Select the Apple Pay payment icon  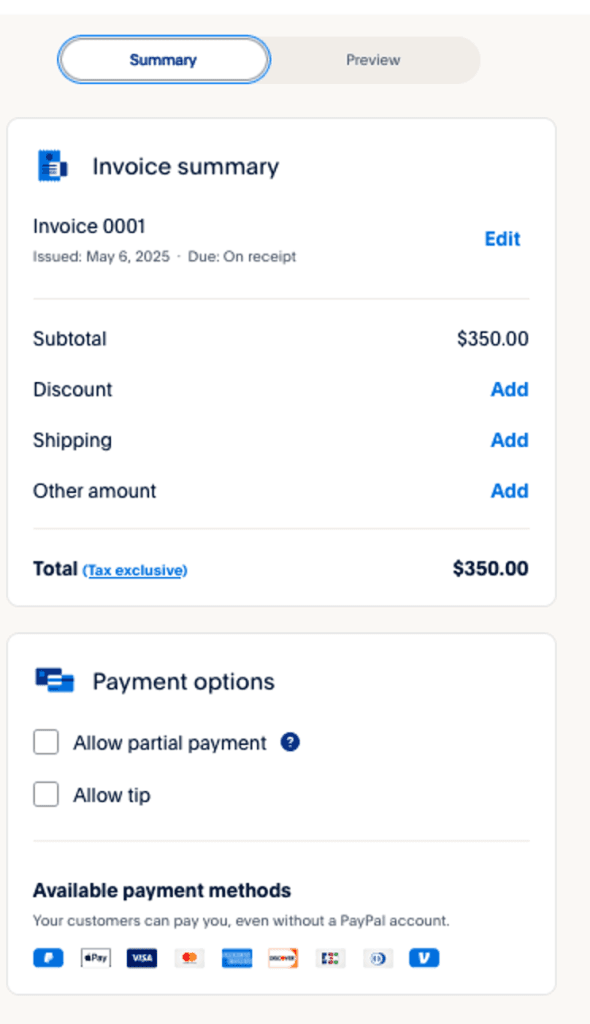(95, 957)
